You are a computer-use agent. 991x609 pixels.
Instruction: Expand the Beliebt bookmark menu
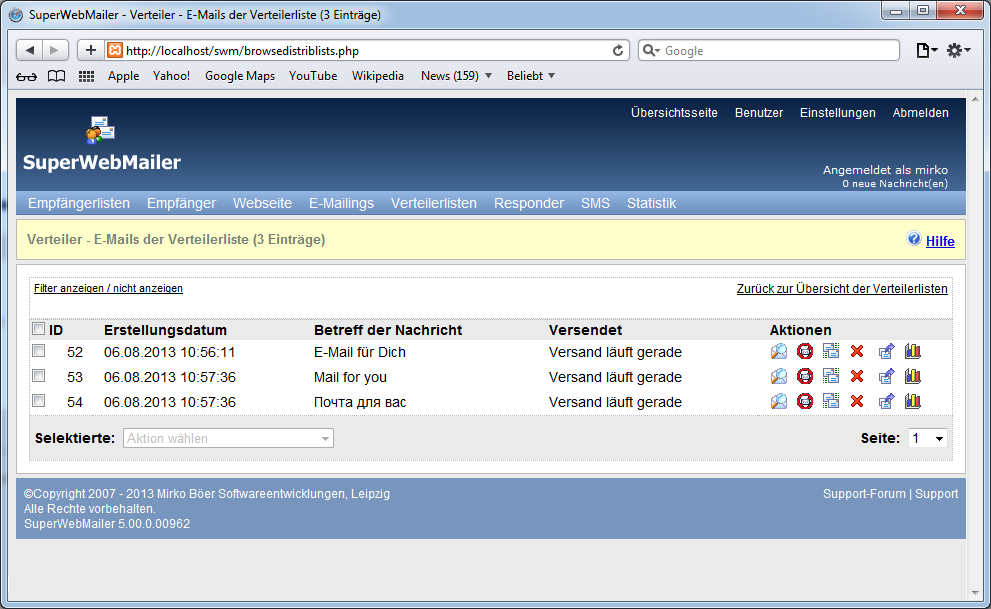[531, 76]
